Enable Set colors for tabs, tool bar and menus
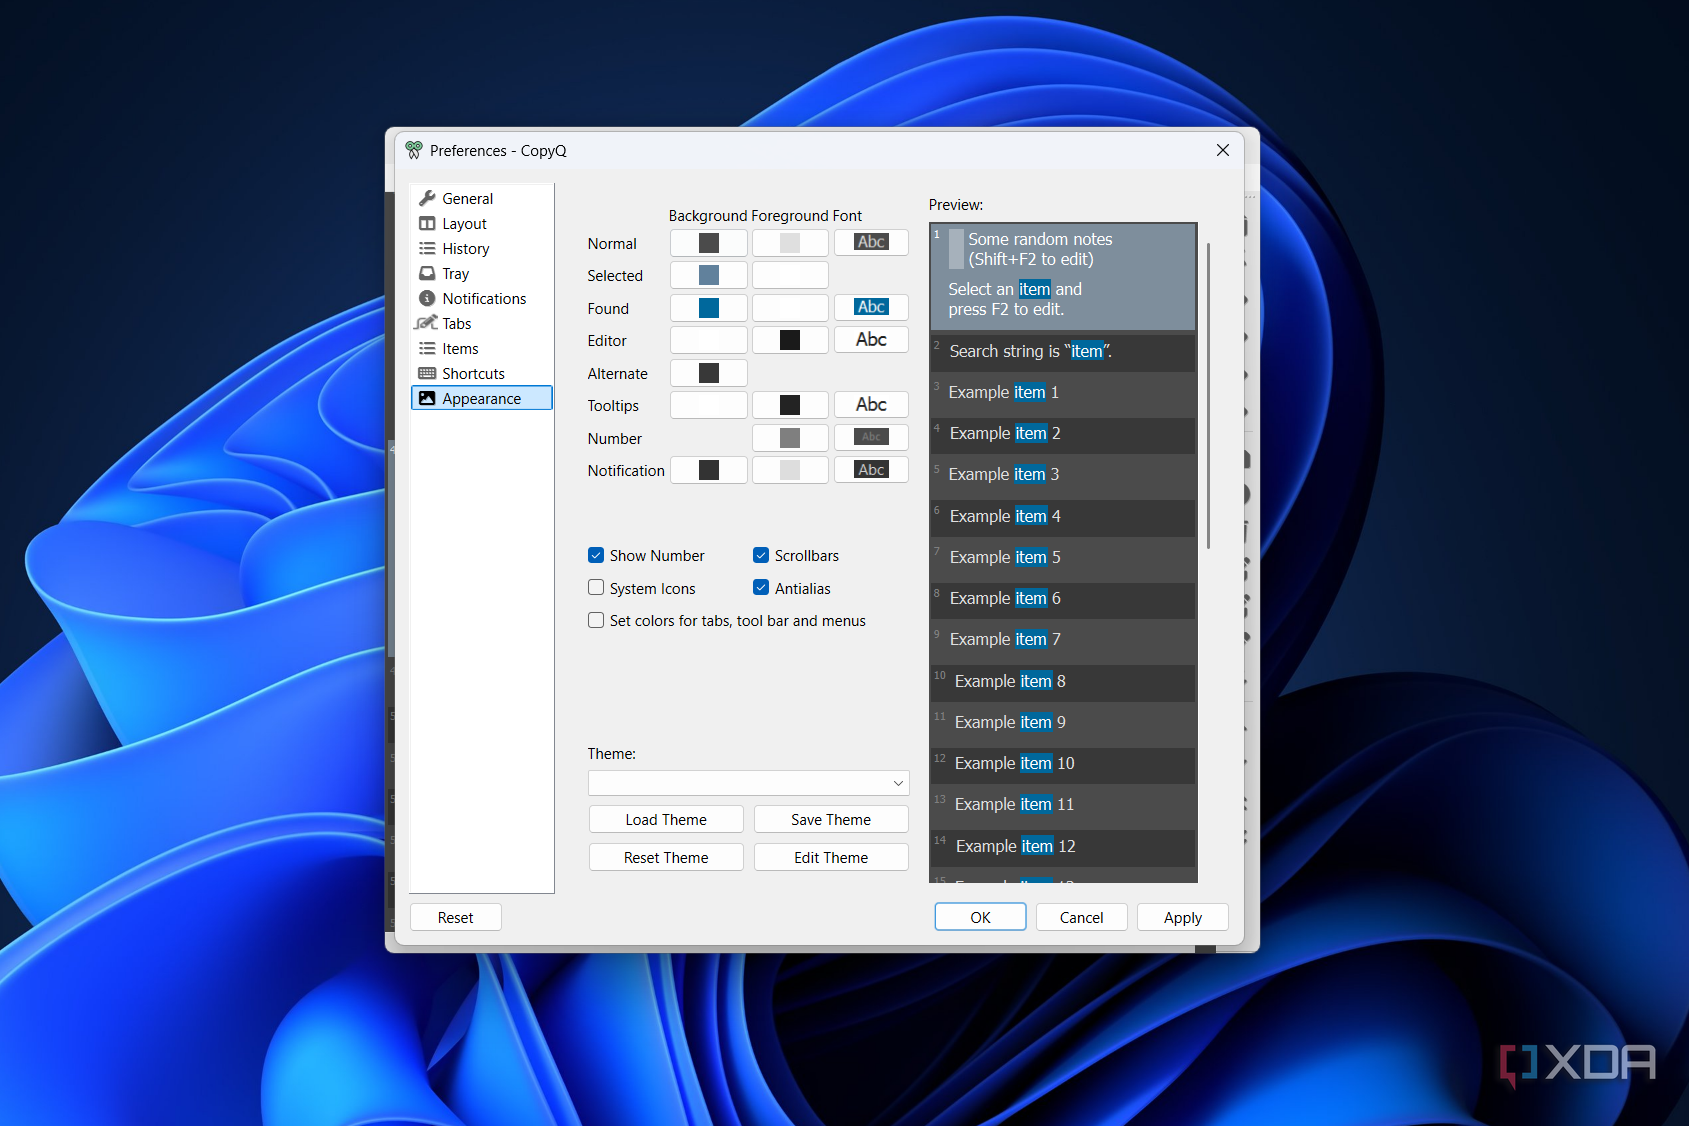 click(596, 620)
